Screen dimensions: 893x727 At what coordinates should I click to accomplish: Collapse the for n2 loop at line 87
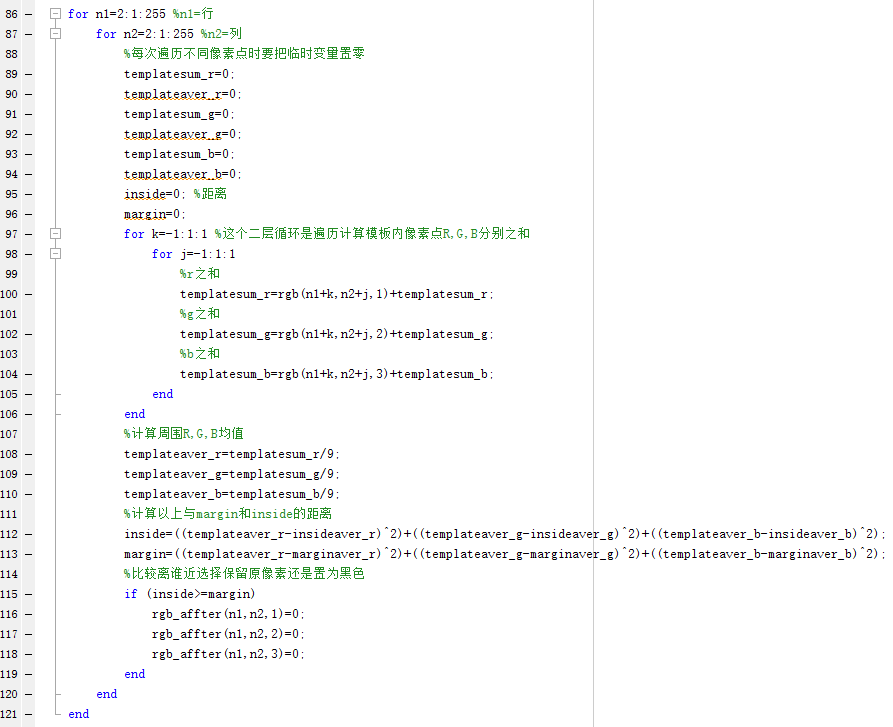[55, 34]
